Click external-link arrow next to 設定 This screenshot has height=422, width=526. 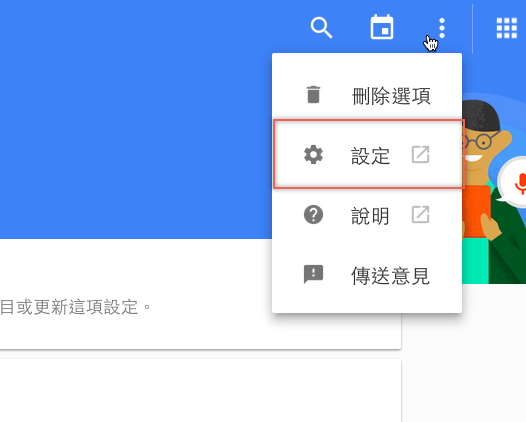point(420,155)
